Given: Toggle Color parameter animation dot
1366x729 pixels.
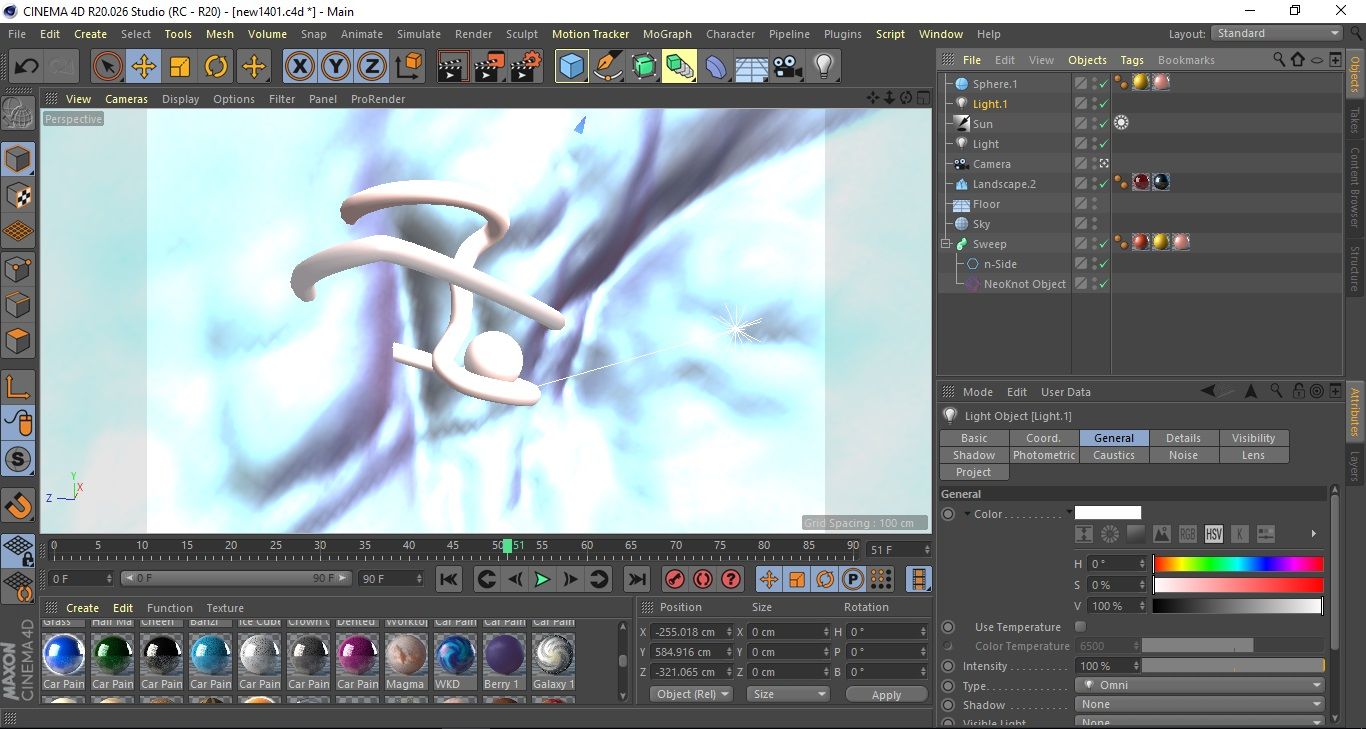Looking at the screenshot, I should [x=948, y=514].
